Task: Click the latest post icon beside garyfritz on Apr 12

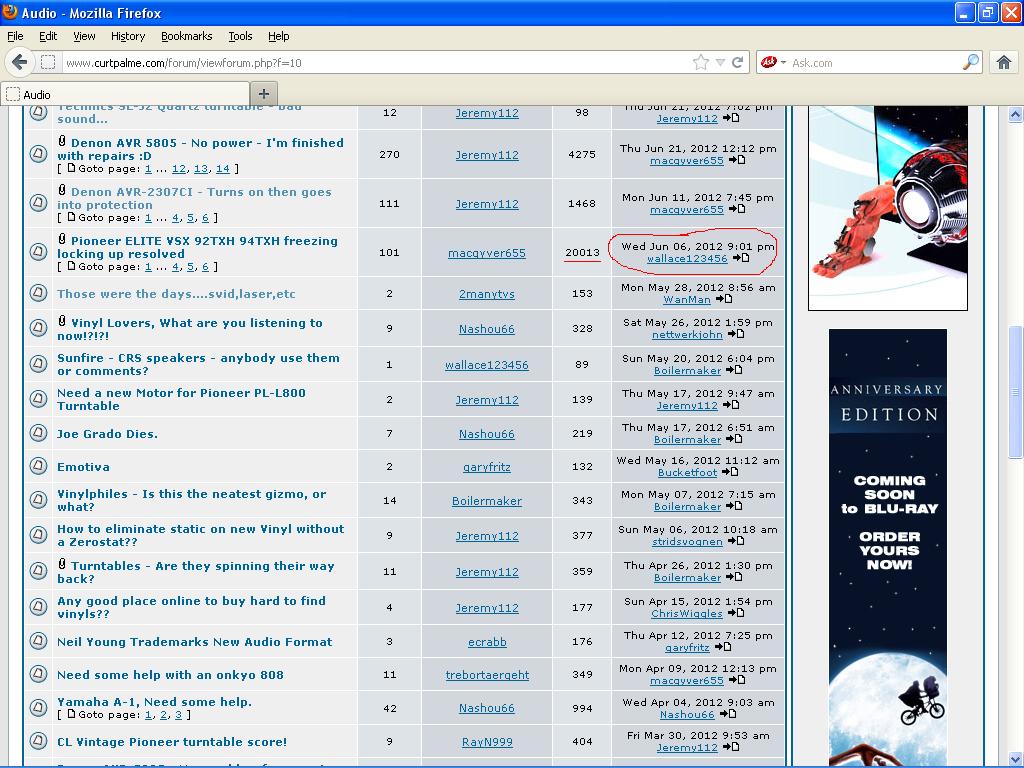Action: (723, 647)
